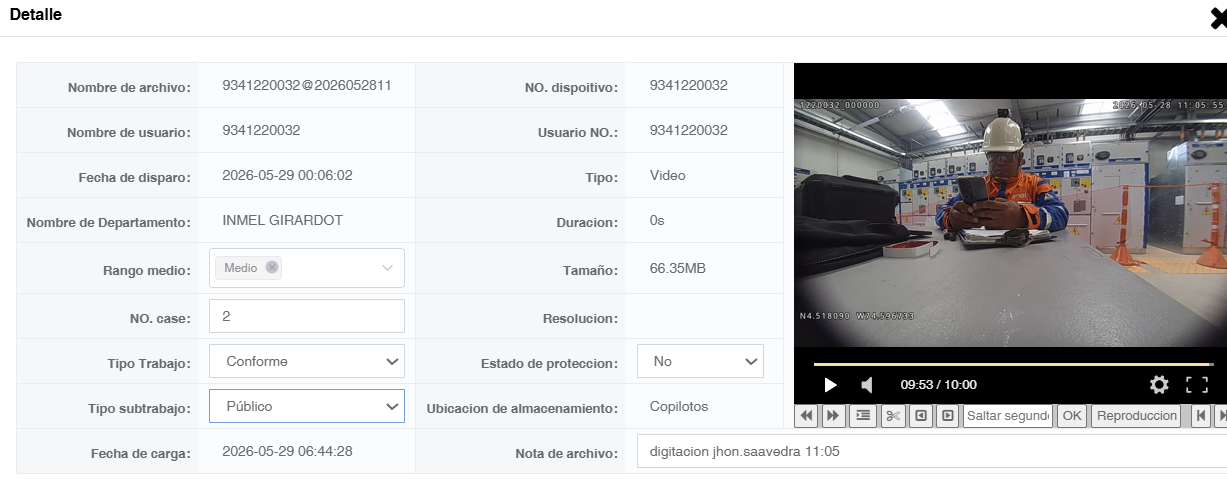The height and width of the screenshot is (483, 1227).
Task: Click the Saltar segundos input box
Action: 1008,416
